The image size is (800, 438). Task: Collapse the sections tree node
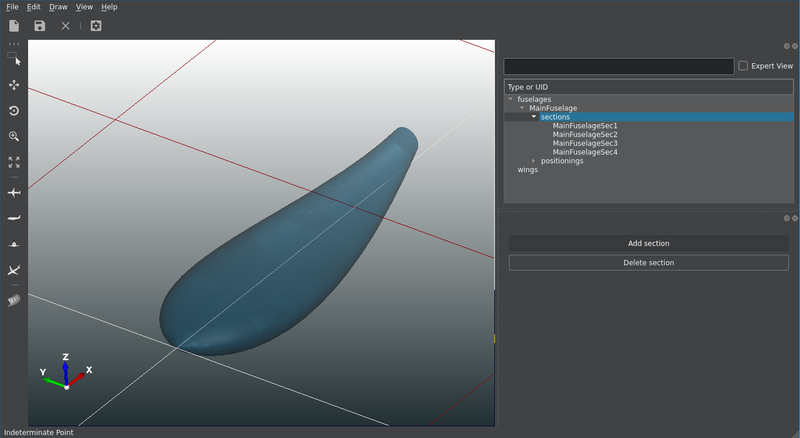coord(534,117)
